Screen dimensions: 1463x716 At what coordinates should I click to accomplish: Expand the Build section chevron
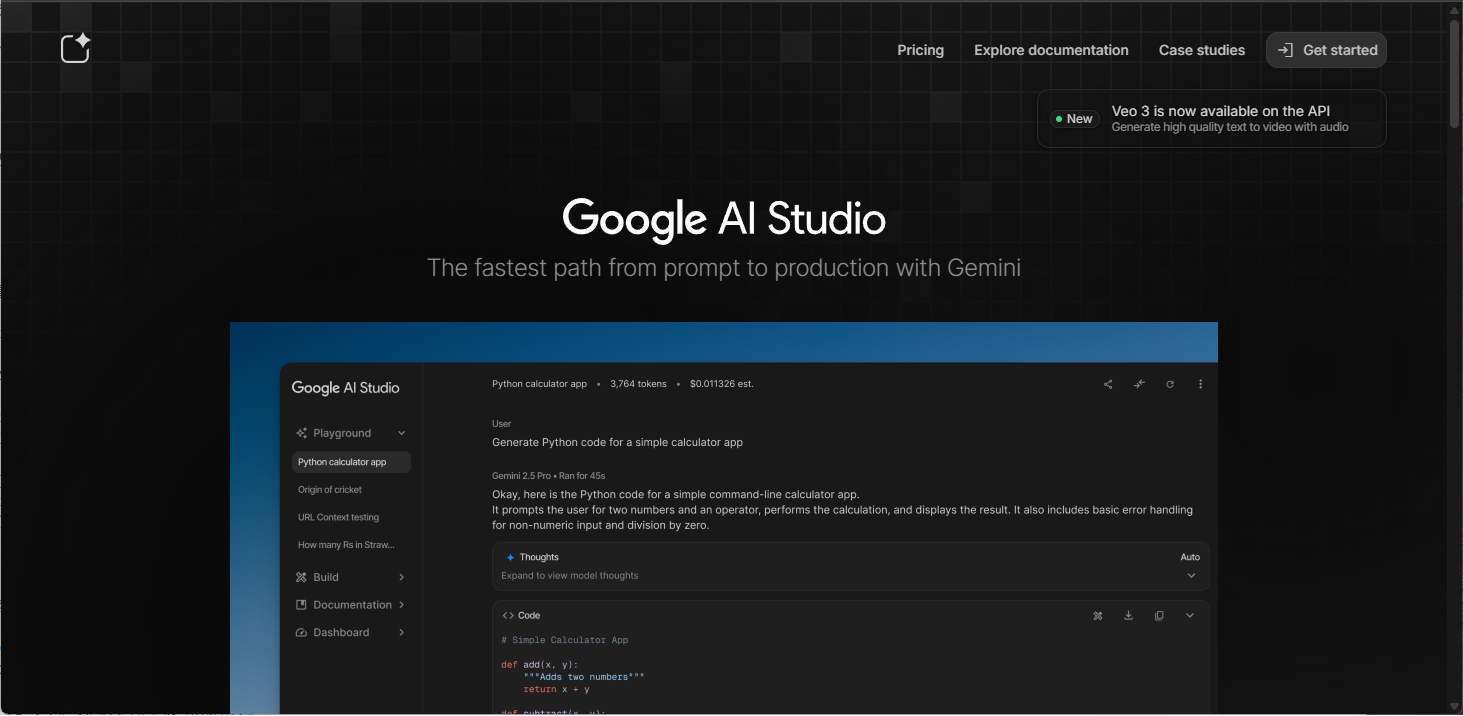tap(401, 577)
